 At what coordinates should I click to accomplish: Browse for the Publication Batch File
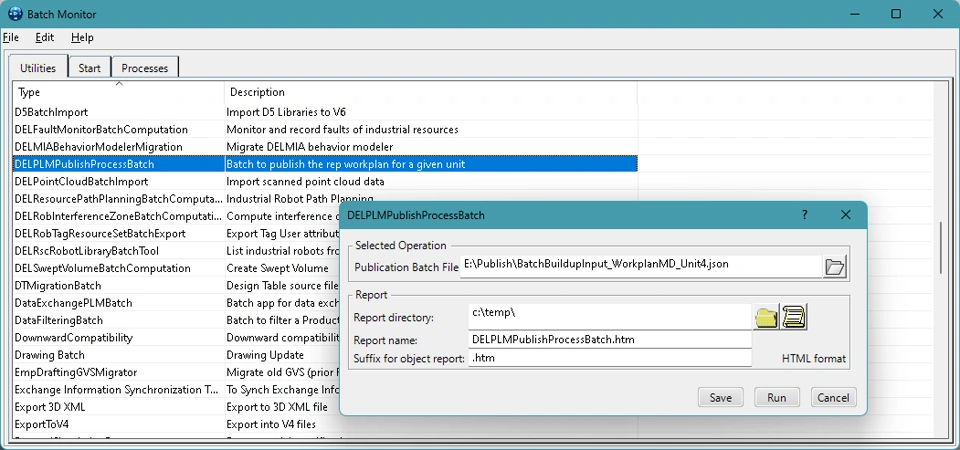pos(834,267)
